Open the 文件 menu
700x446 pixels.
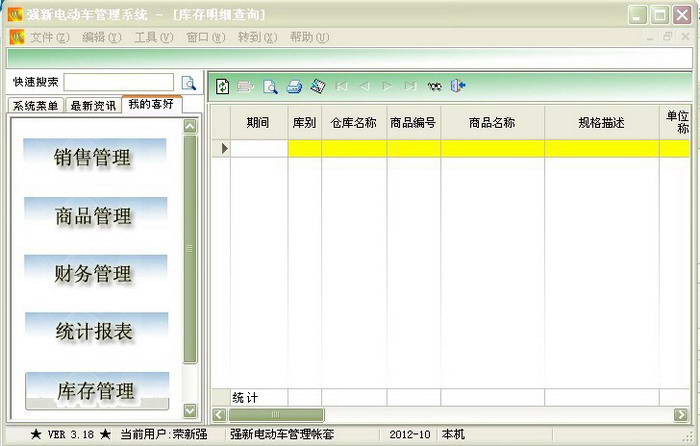[x=50, y=38]
